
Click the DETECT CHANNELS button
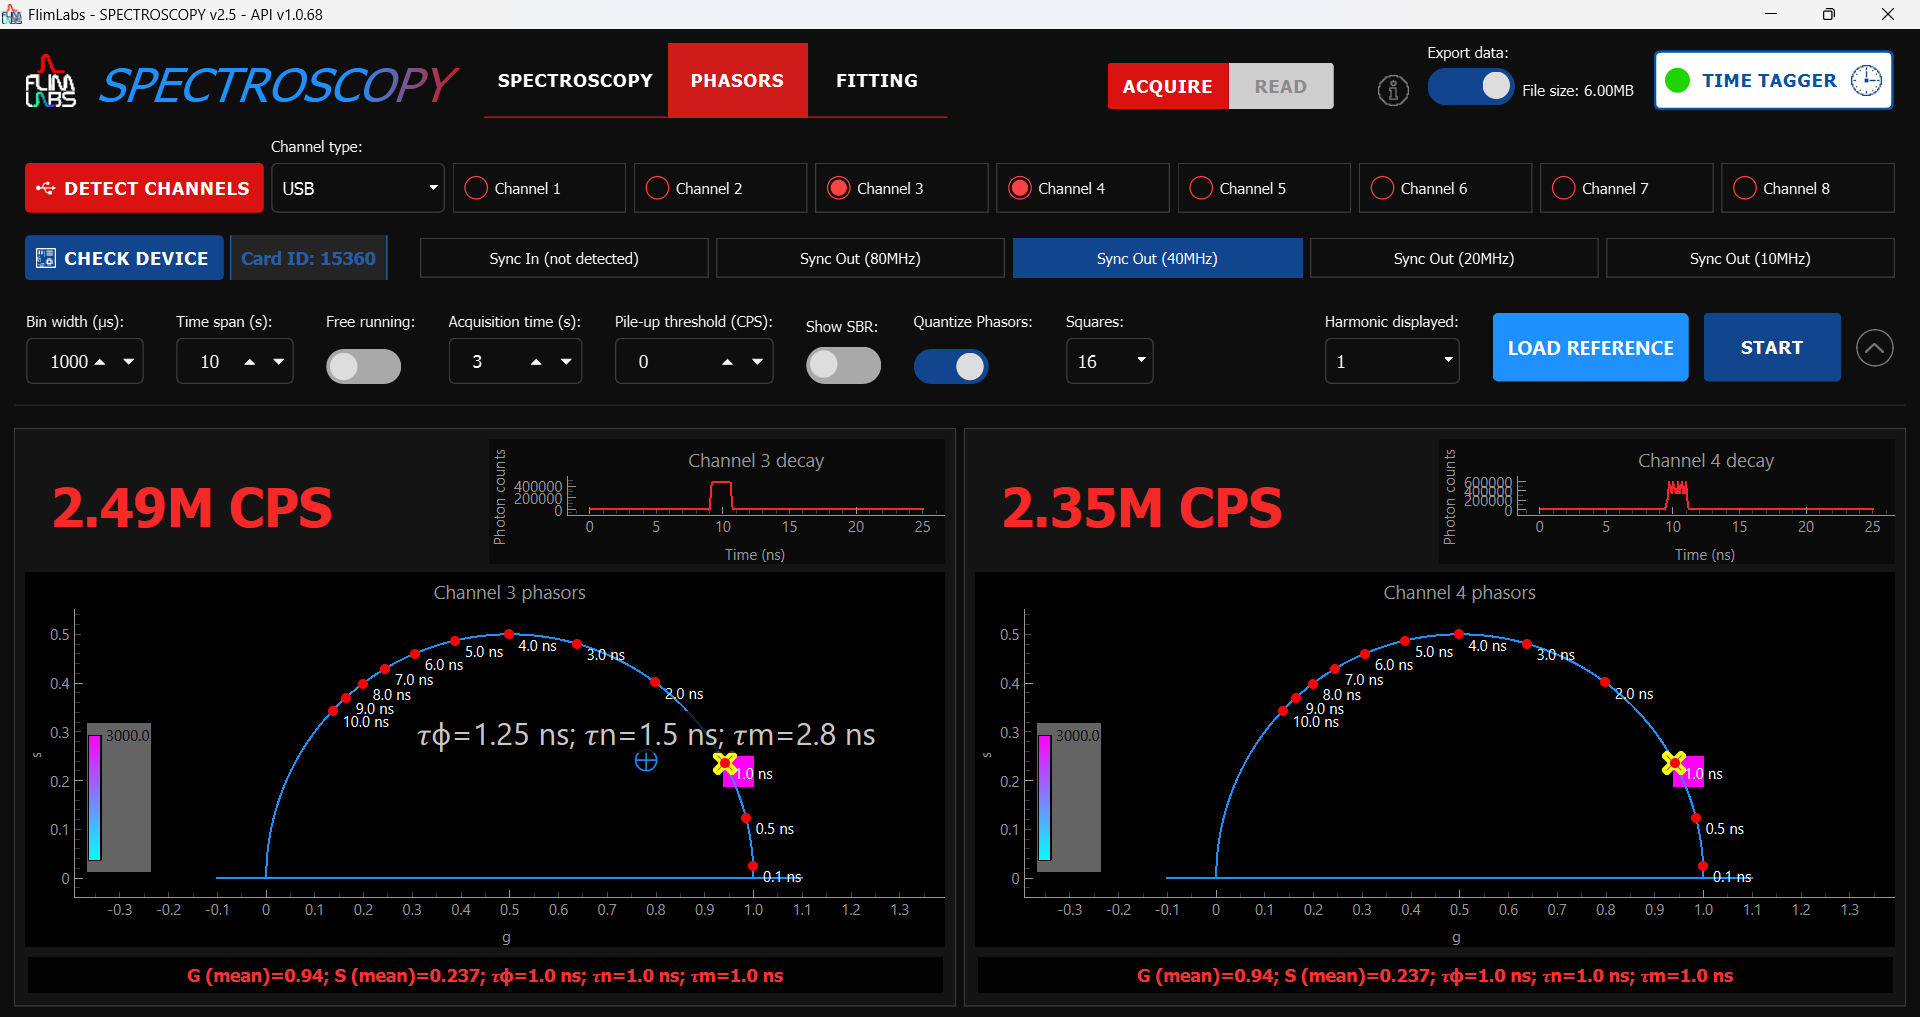(x=144, y=188)
